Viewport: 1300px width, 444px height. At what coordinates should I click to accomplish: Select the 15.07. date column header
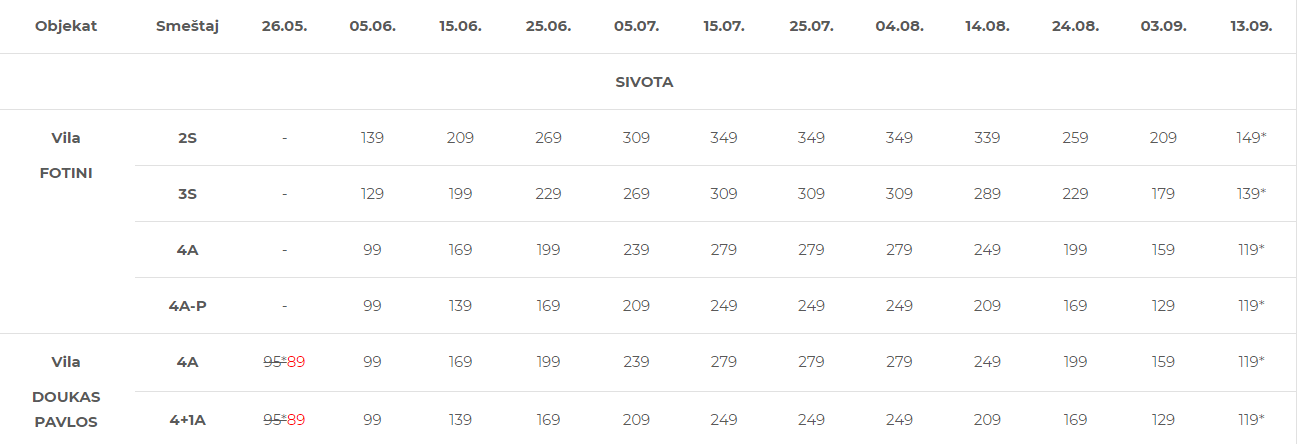(724, 26)
